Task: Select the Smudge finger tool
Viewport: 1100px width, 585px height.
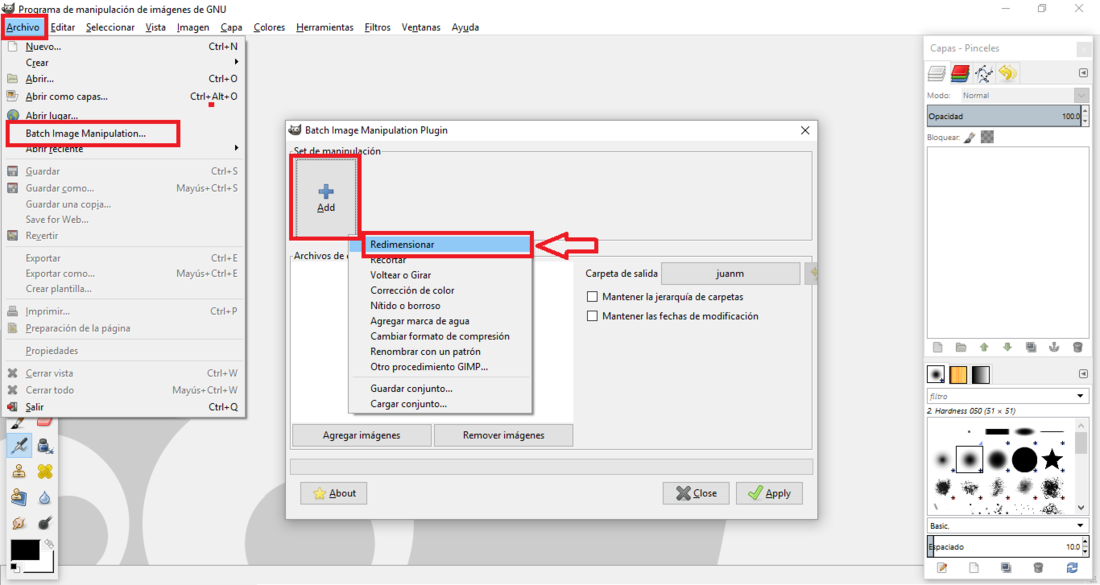Action: [x=19, y=523]
